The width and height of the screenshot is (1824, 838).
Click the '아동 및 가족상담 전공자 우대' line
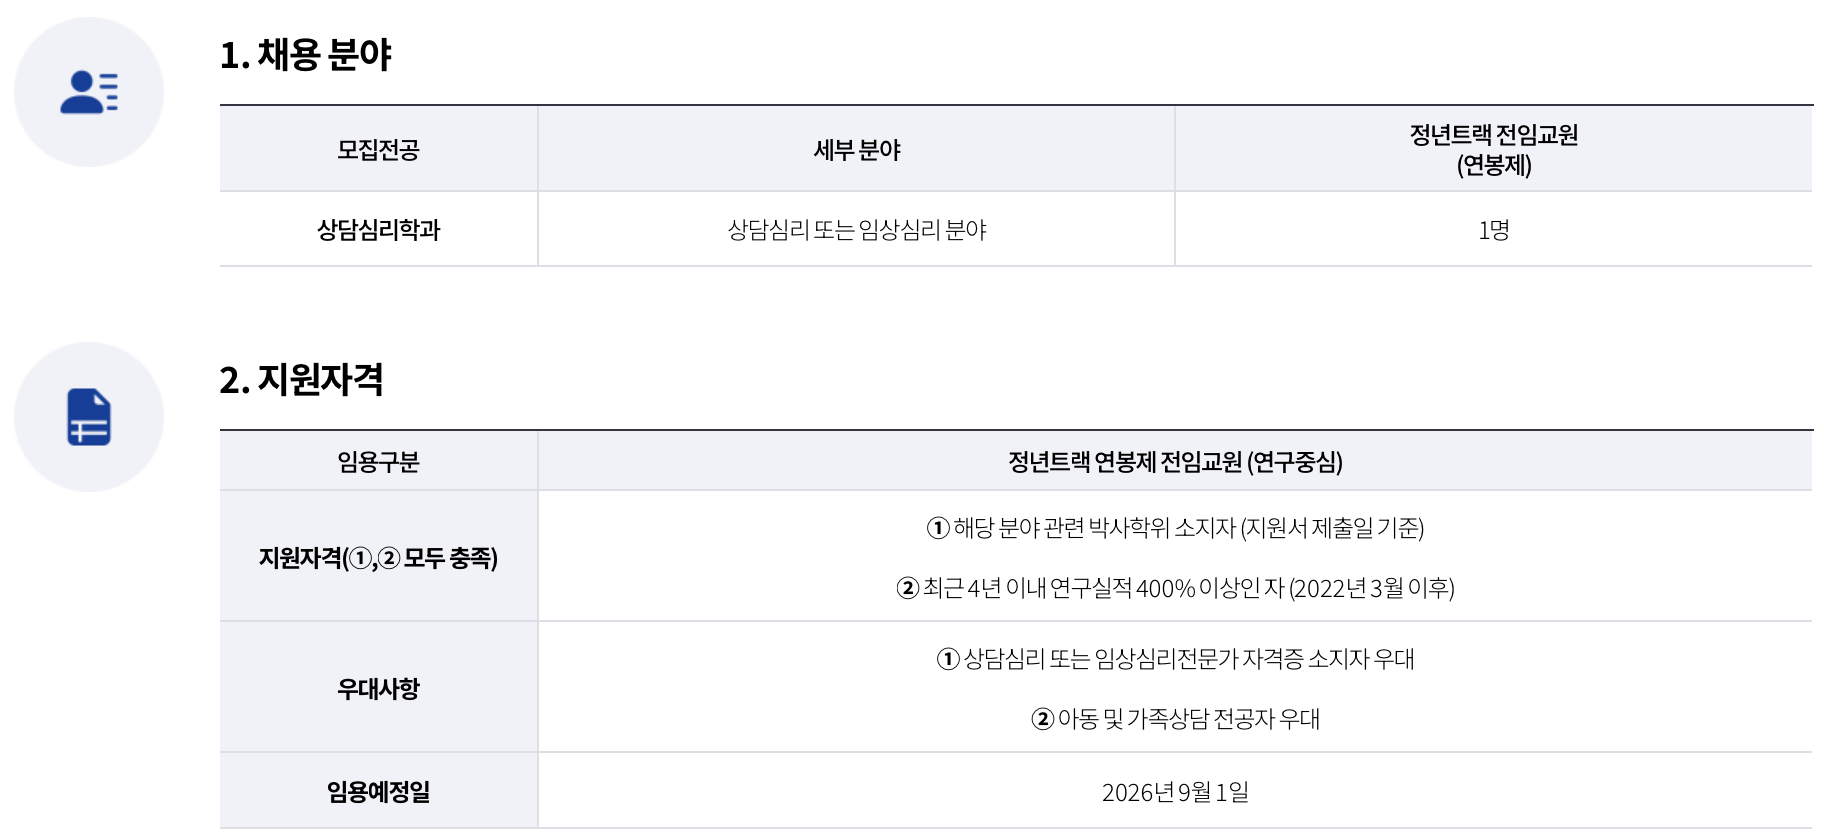(x=1175, y=719)
